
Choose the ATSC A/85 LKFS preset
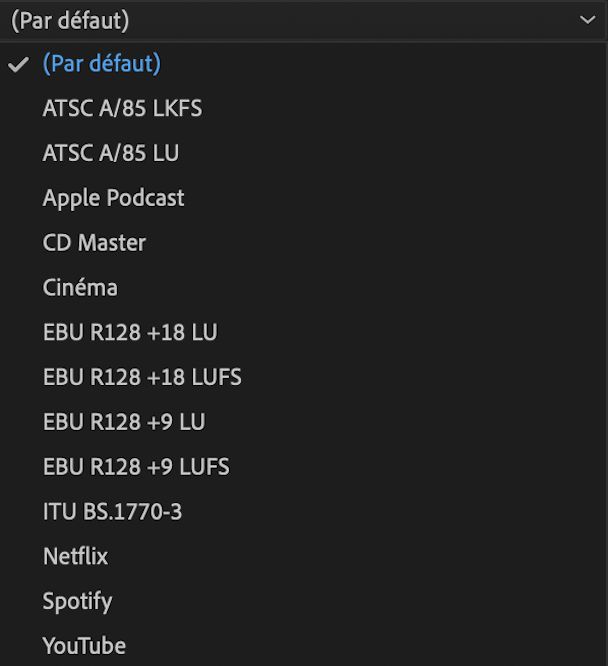coord(122,108)
